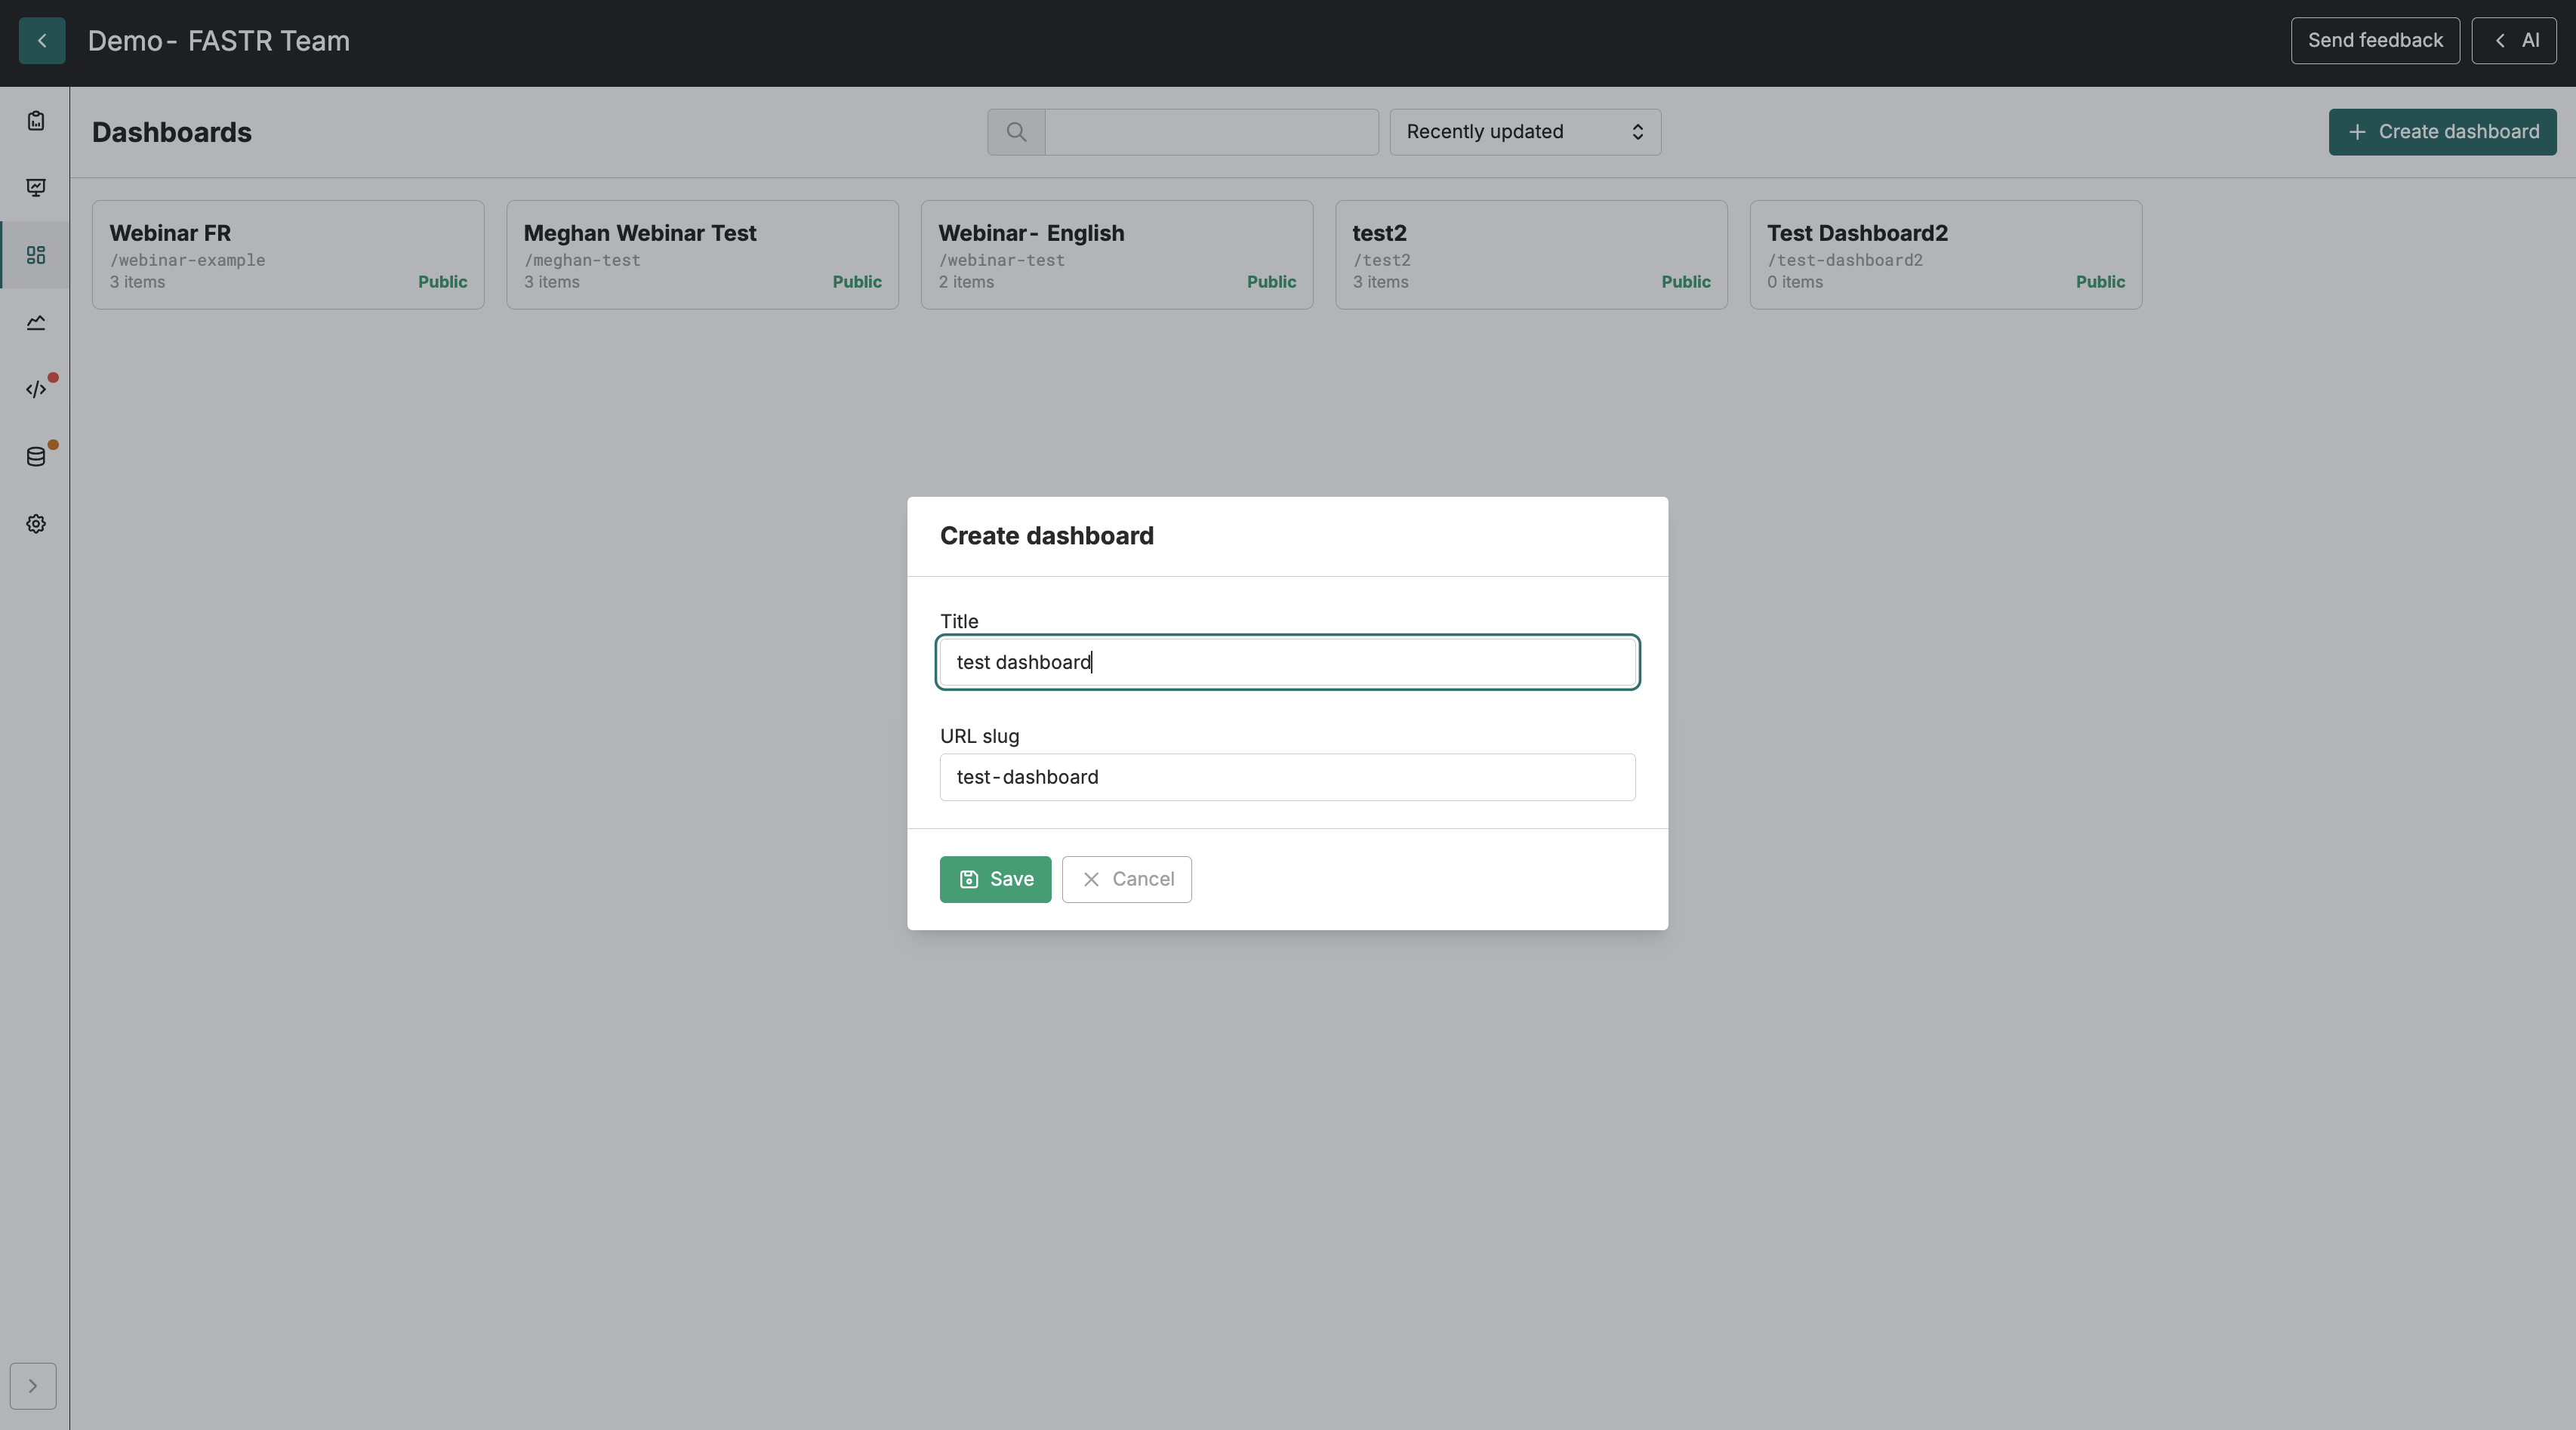Screen dimensions: 2576x1430
Task: Click the Dashboards page heading
Action: [x=172, y=132]
